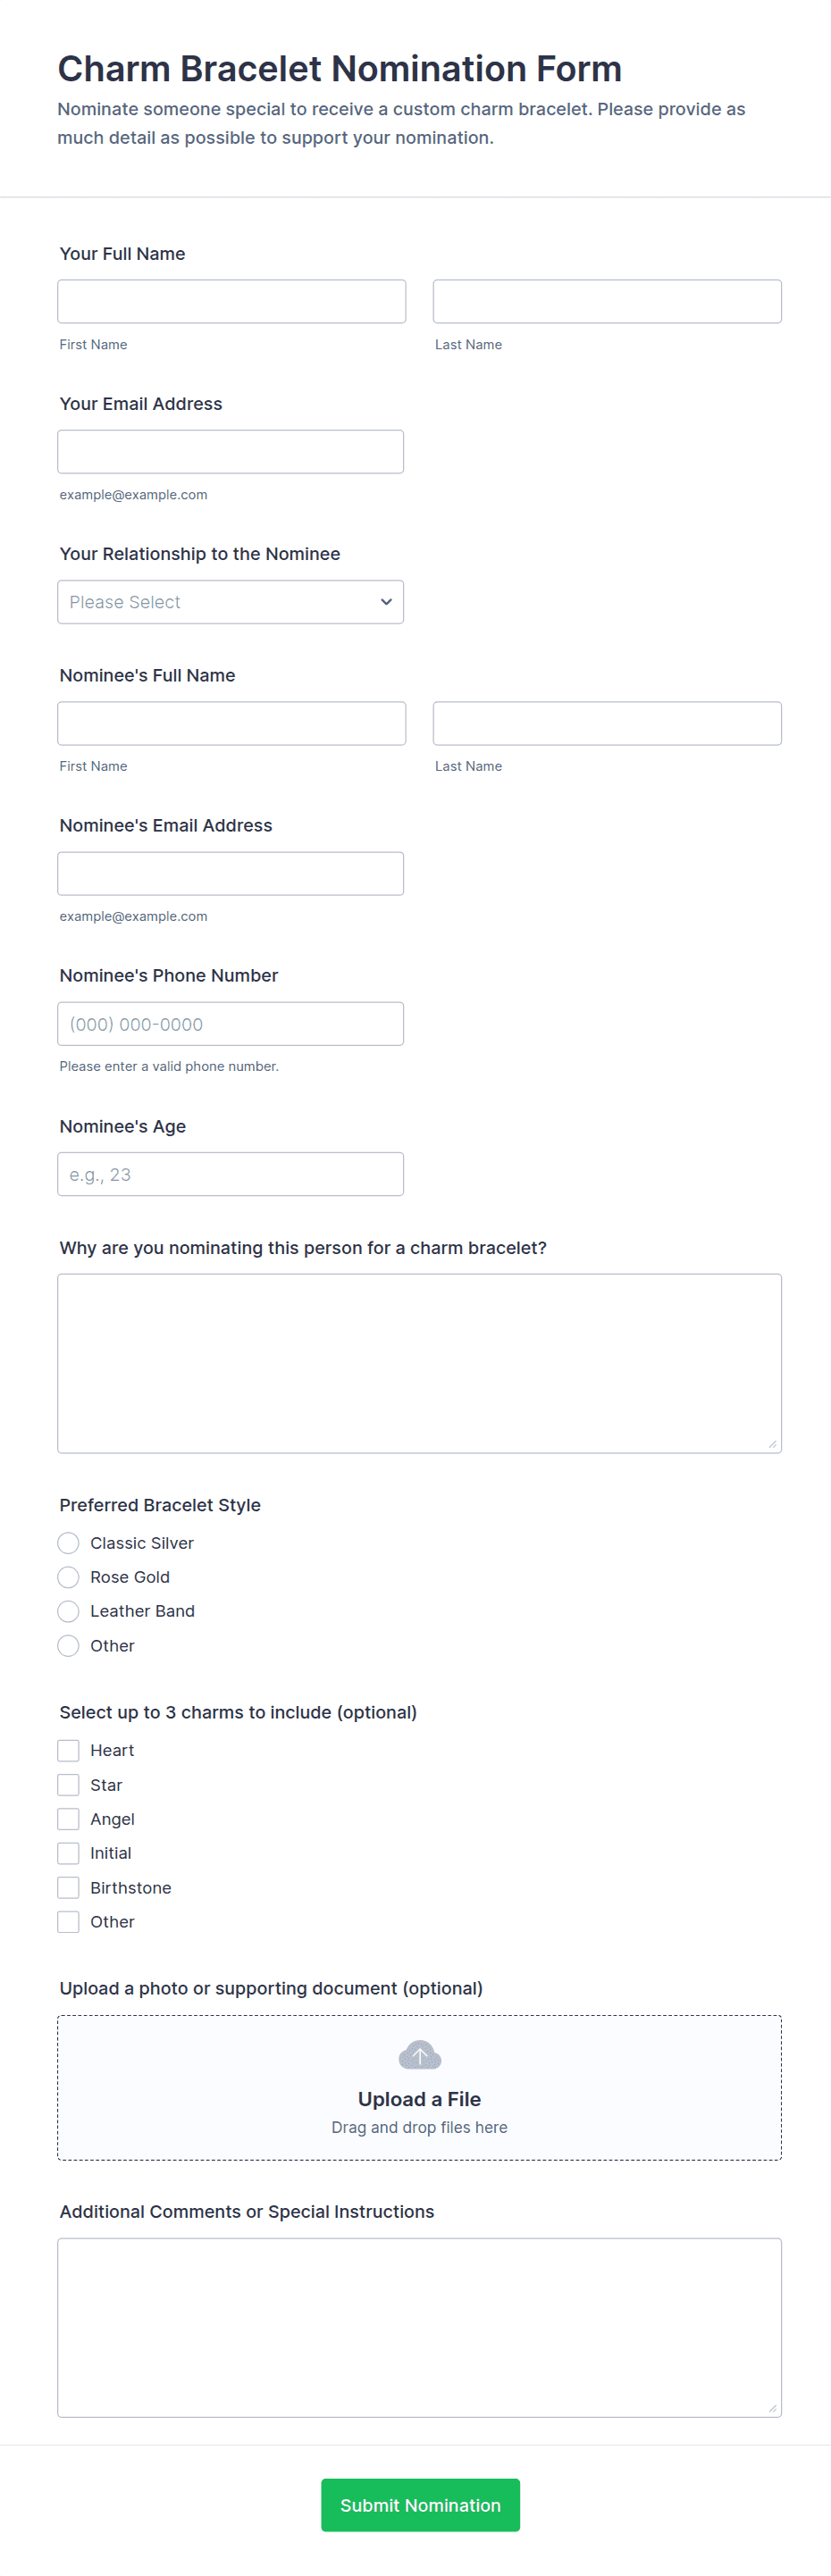Check the Star charm option
This screenshot has height=2576, width=831.
[68, 1785]
